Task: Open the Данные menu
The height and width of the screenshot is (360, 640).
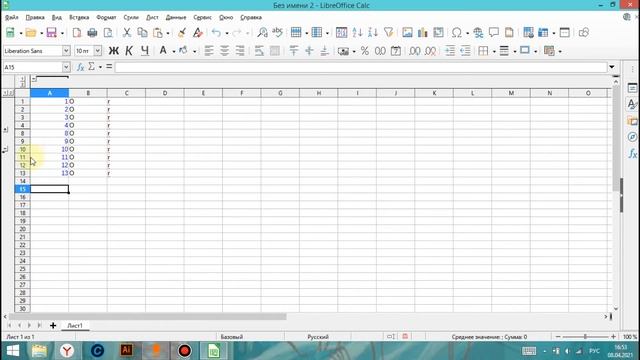Action: click(x=176, y=18)
